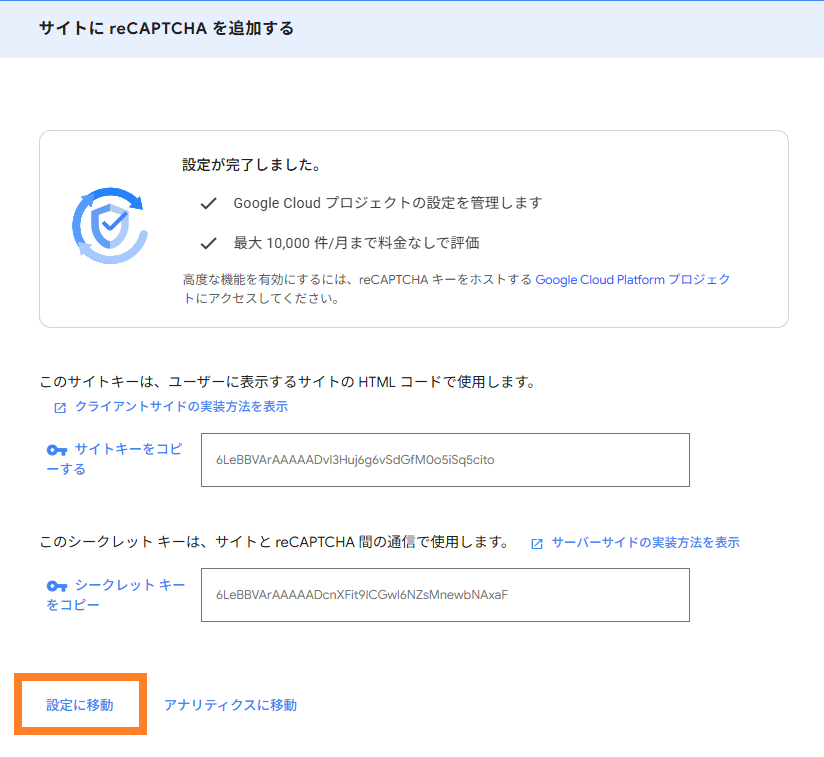The width and height of the screenshot is (824, 757).
Task: Click text Google Cloud プロジェクトの設定を管理します
Action: [x=388, y=203]
